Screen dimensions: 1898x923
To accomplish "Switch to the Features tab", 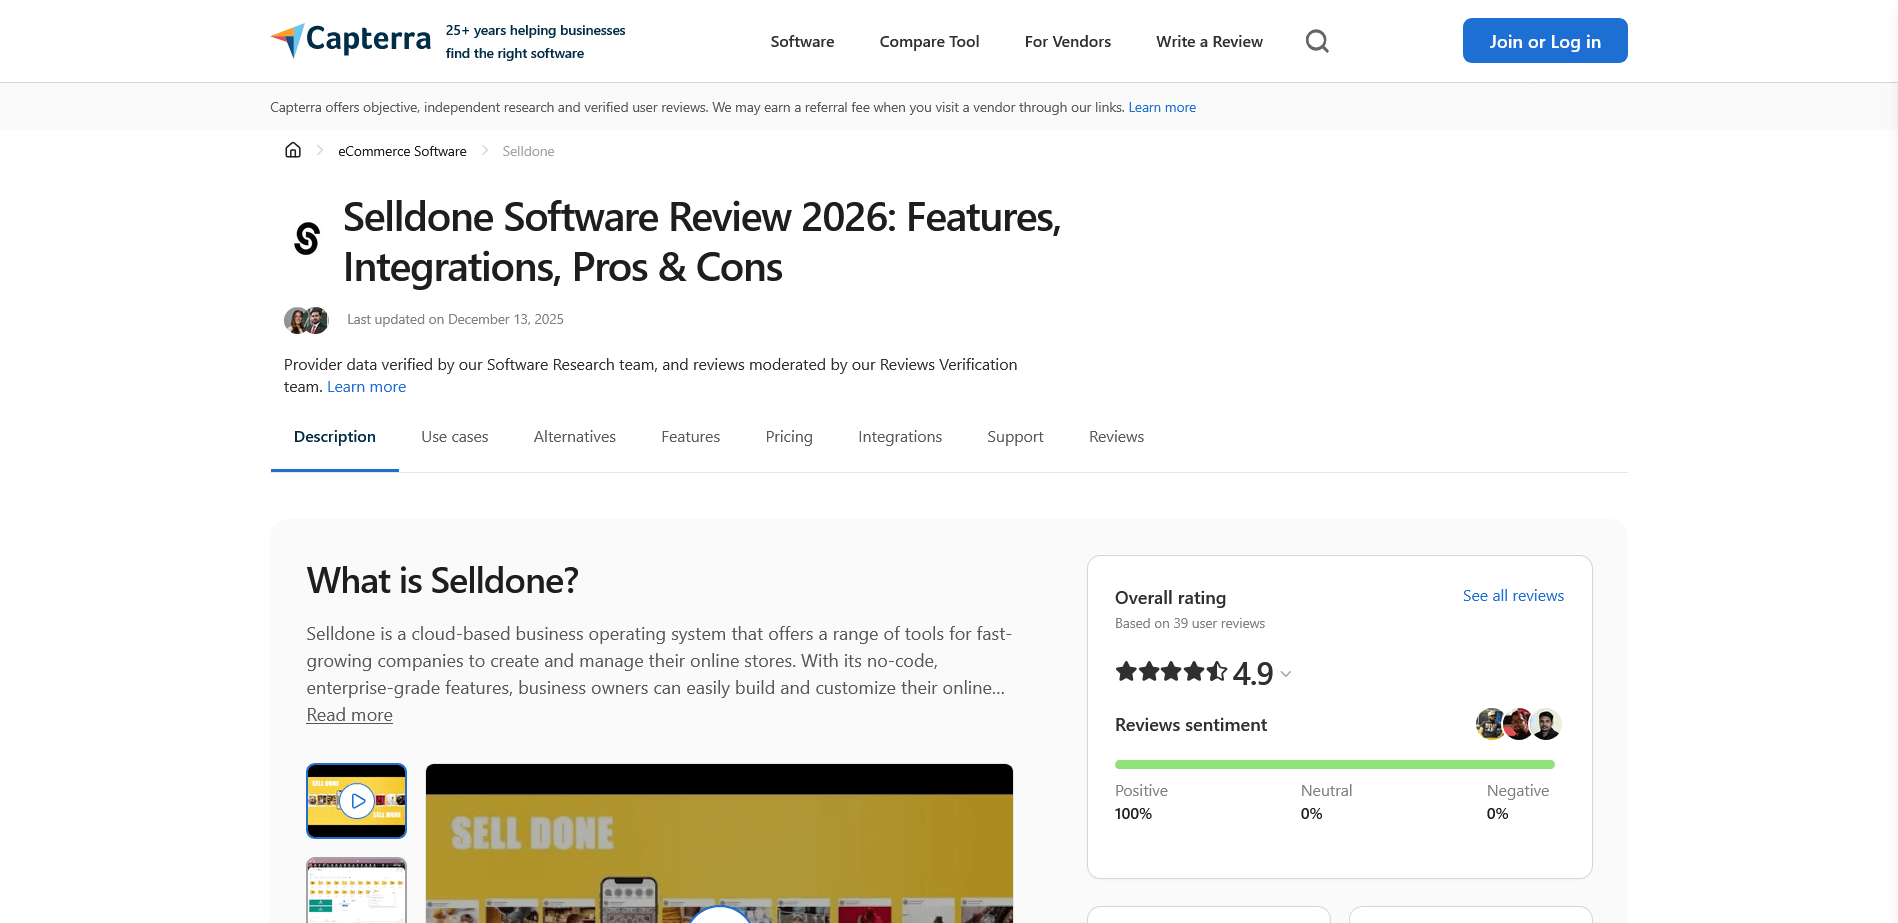I will tap(691, 437).
